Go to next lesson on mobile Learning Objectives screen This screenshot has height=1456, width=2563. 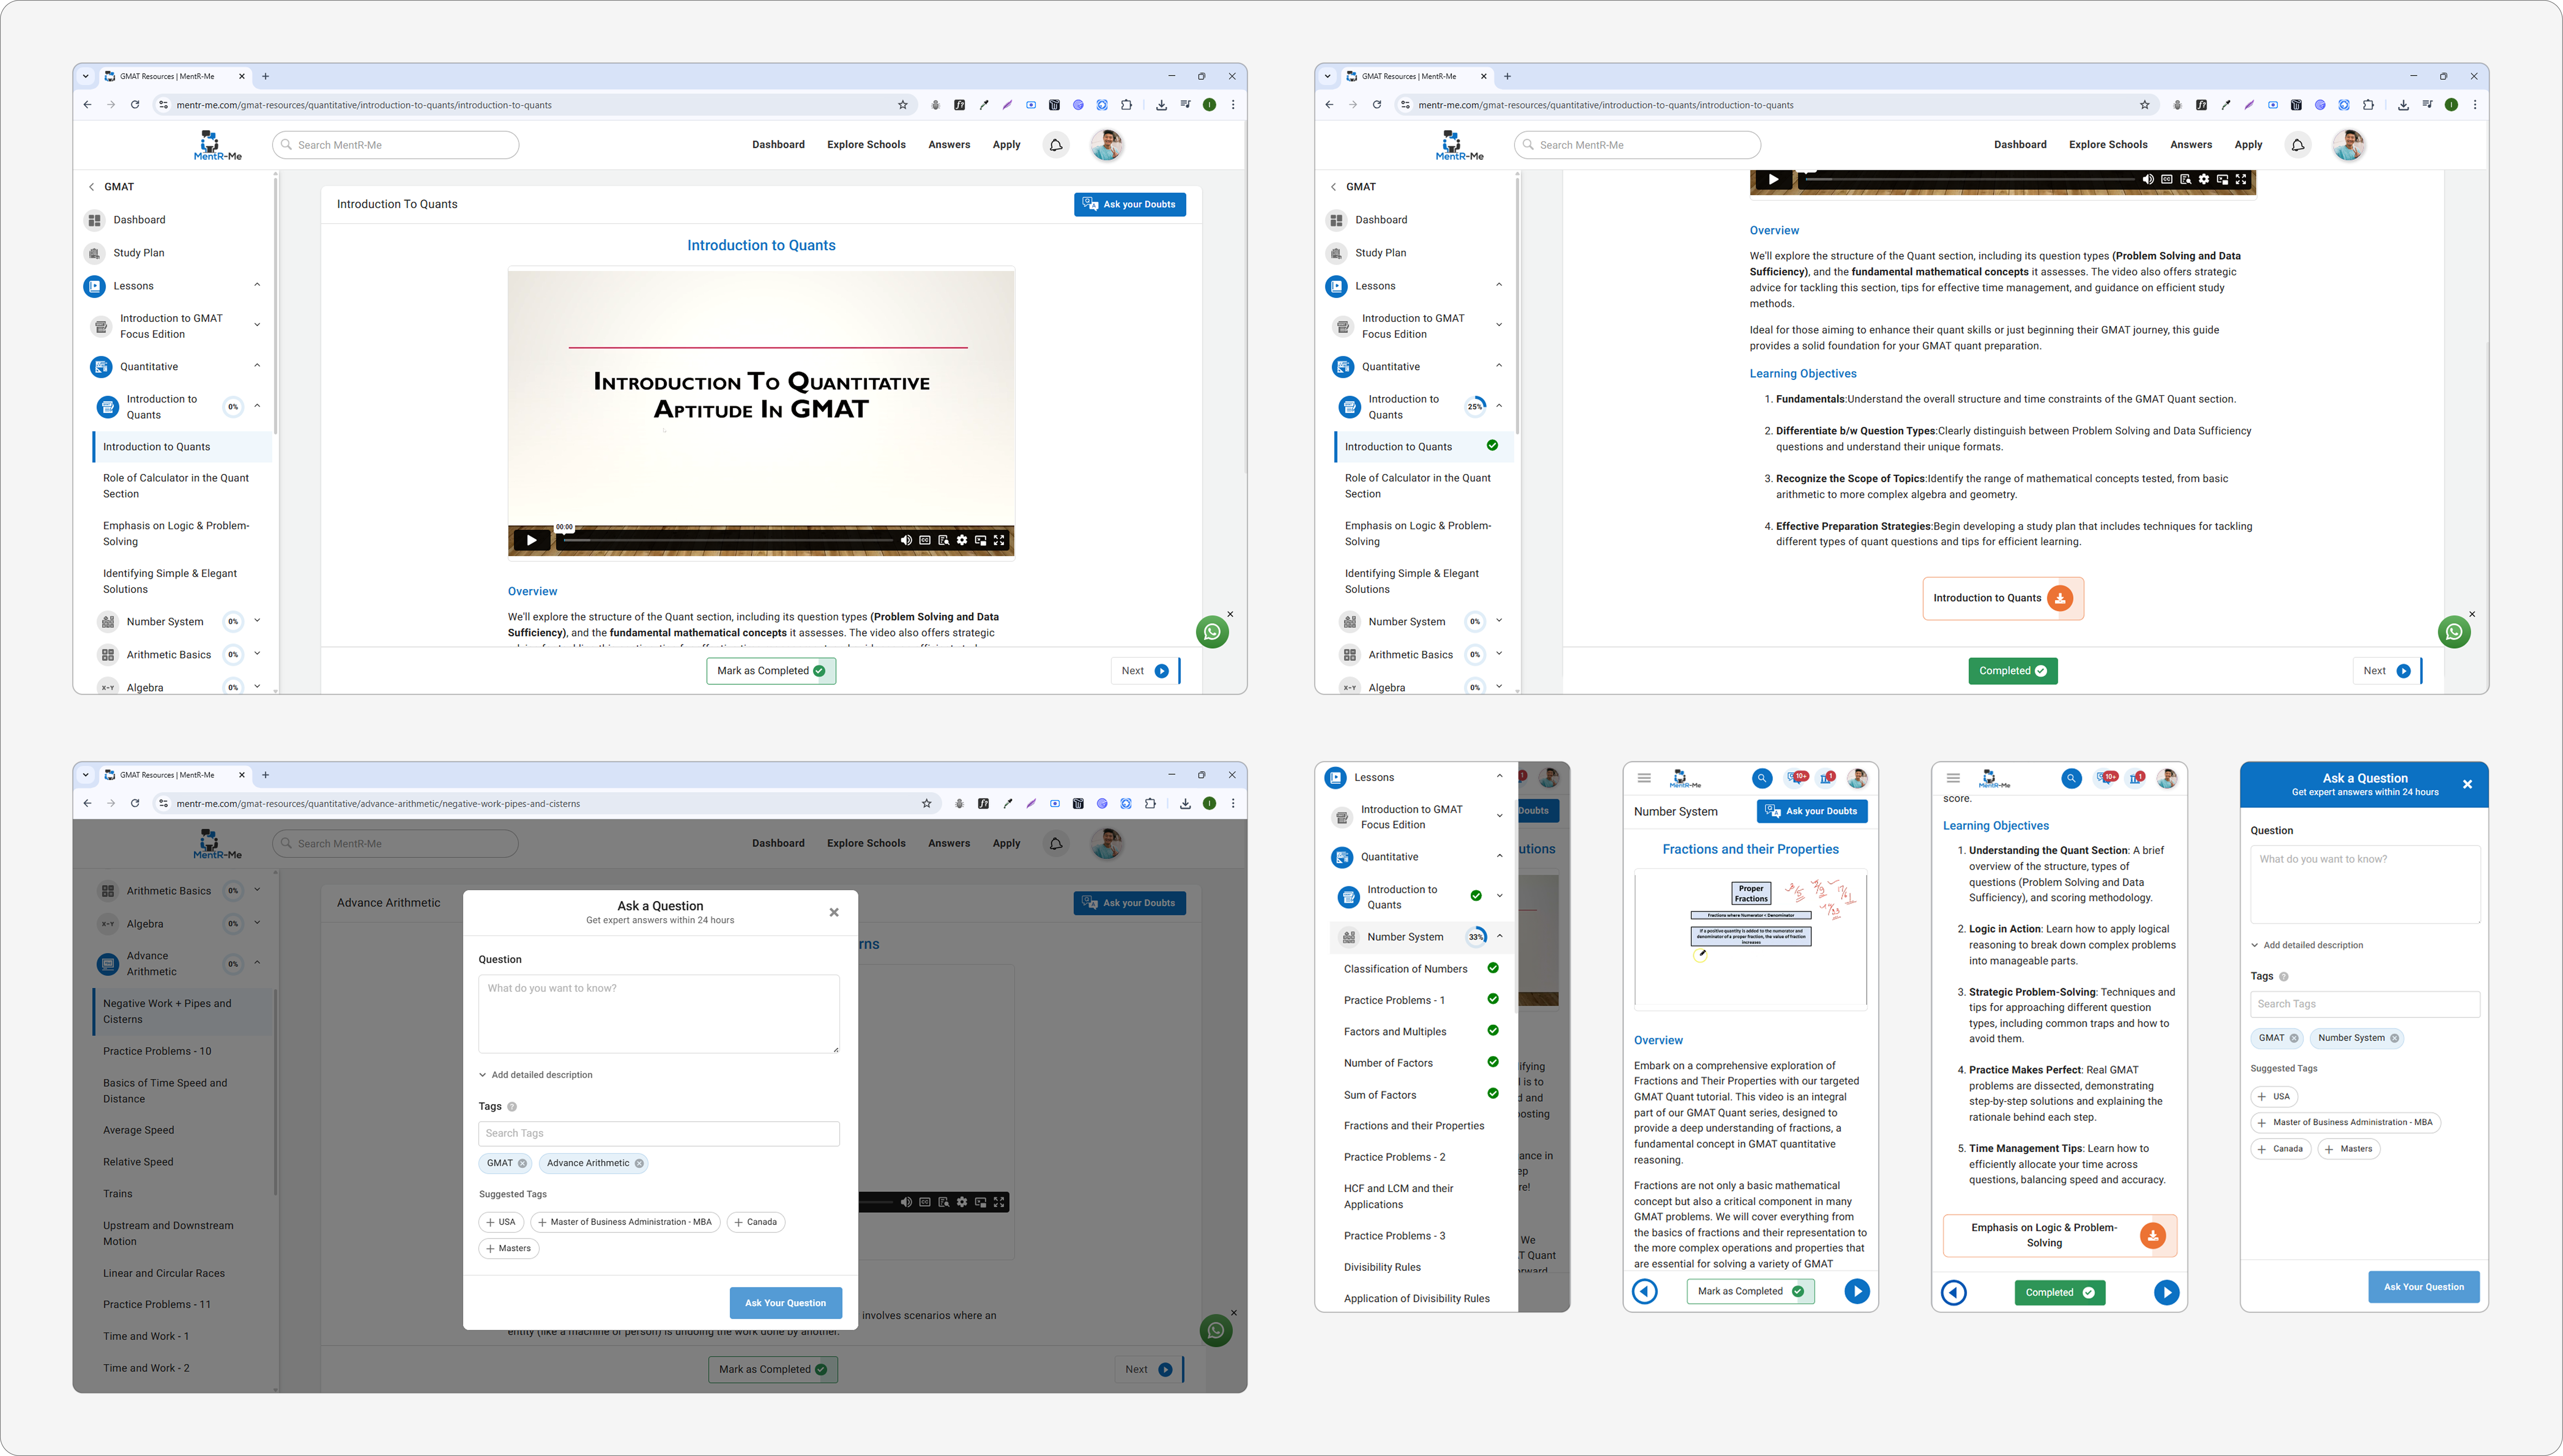(2166, 1292)
